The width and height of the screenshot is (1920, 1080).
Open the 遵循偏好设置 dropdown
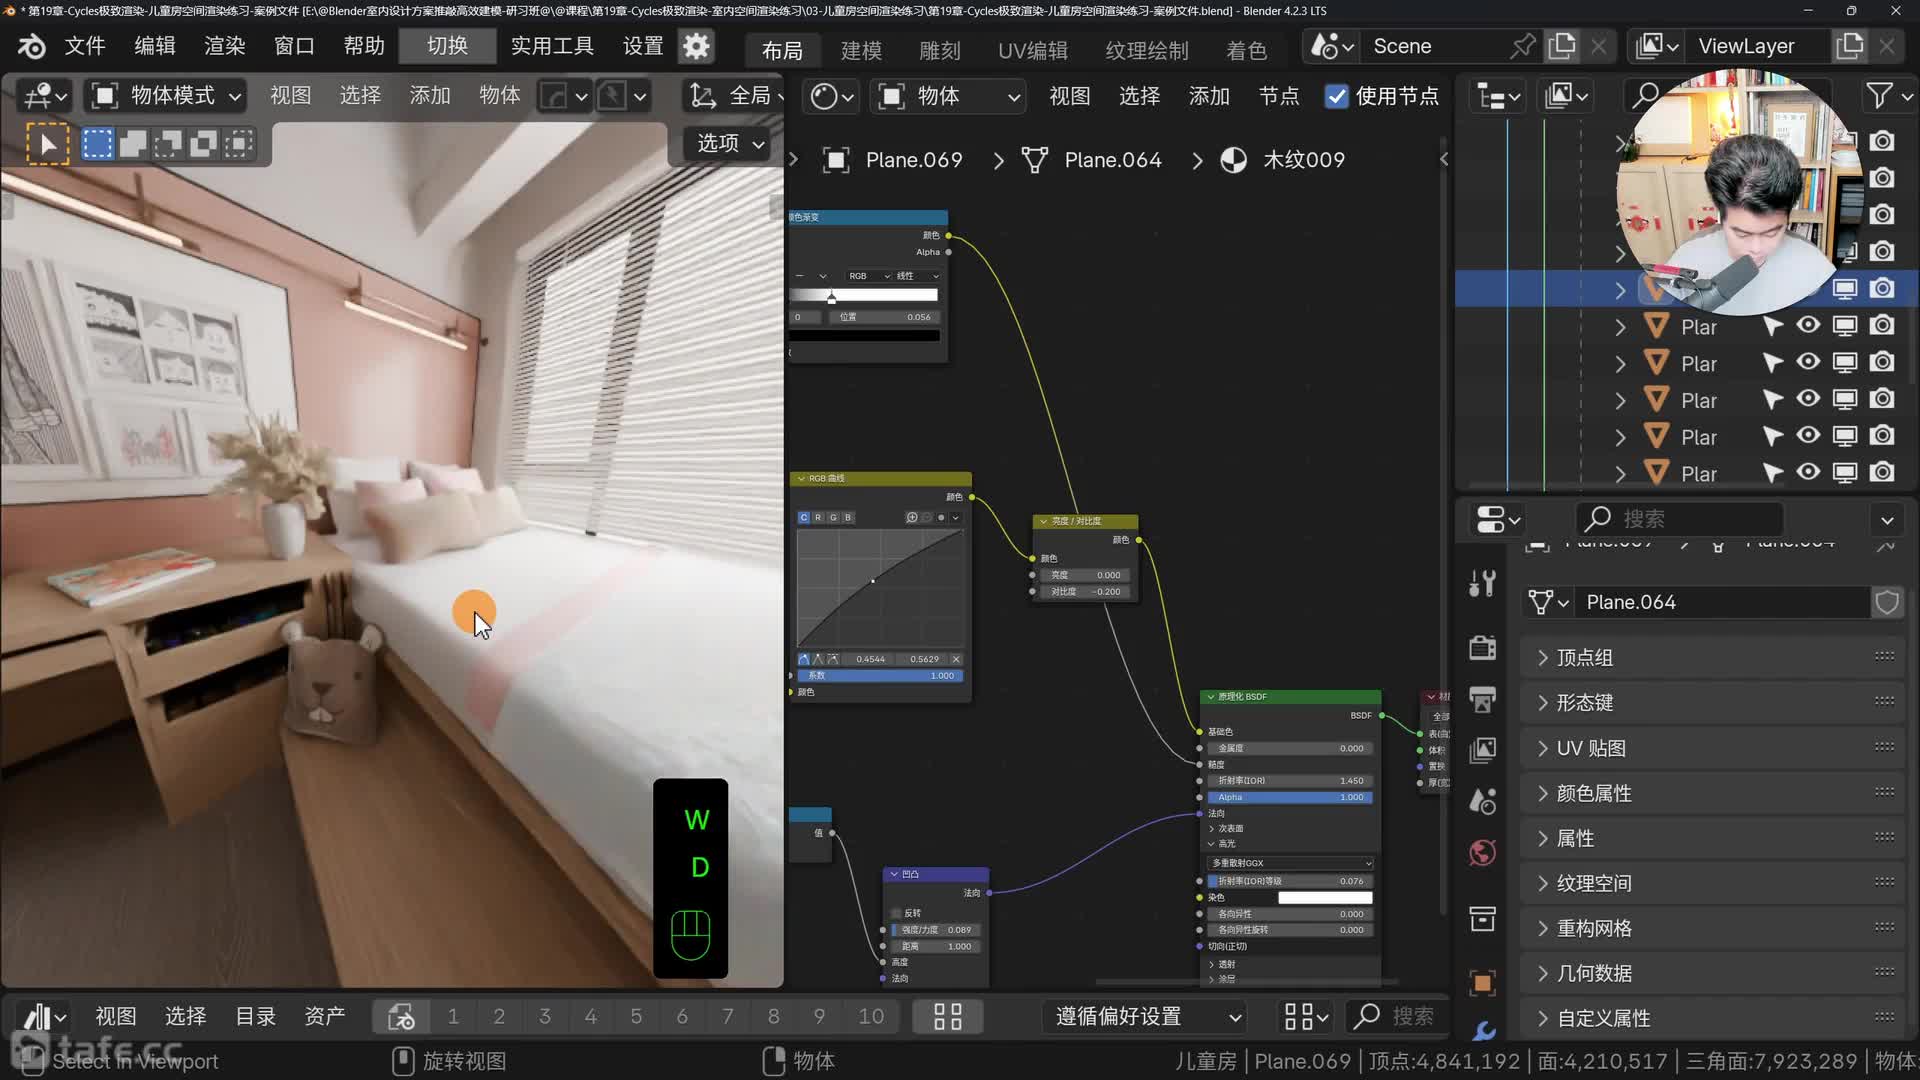[1148, 1017]
